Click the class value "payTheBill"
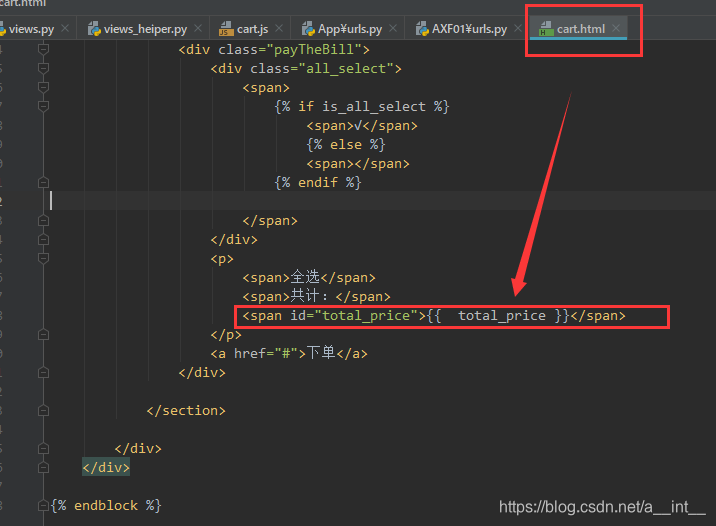 click(x=314, y=49)
